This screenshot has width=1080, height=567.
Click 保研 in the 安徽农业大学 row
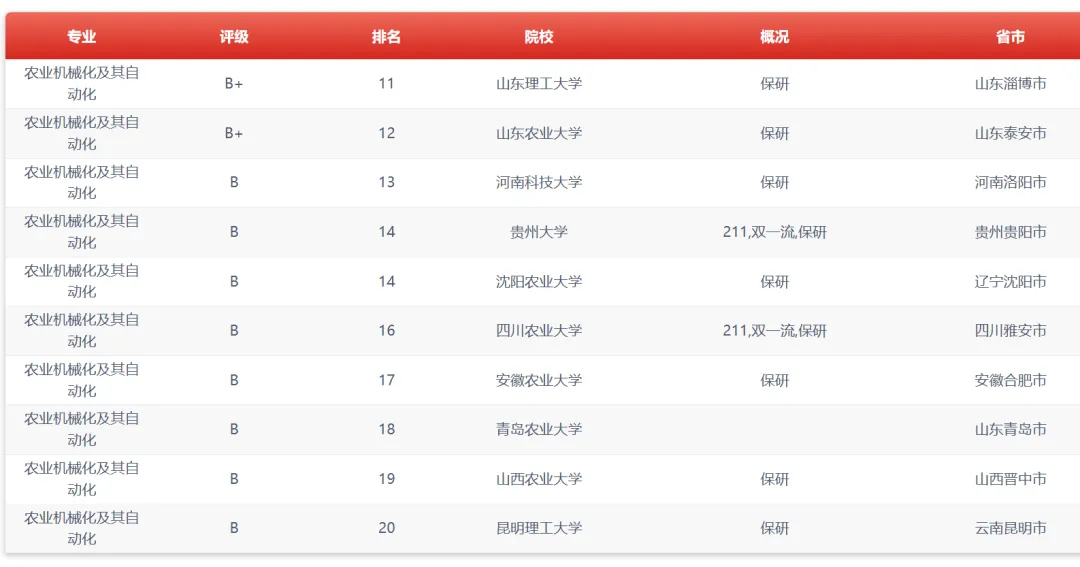coord(774,380)
